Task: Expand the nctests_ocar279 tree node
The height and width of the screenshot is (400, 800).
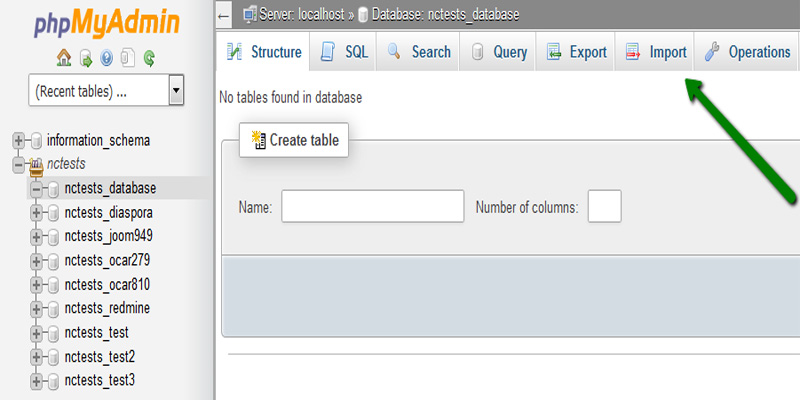Action: pyautogui.click(x=36, y=262)
